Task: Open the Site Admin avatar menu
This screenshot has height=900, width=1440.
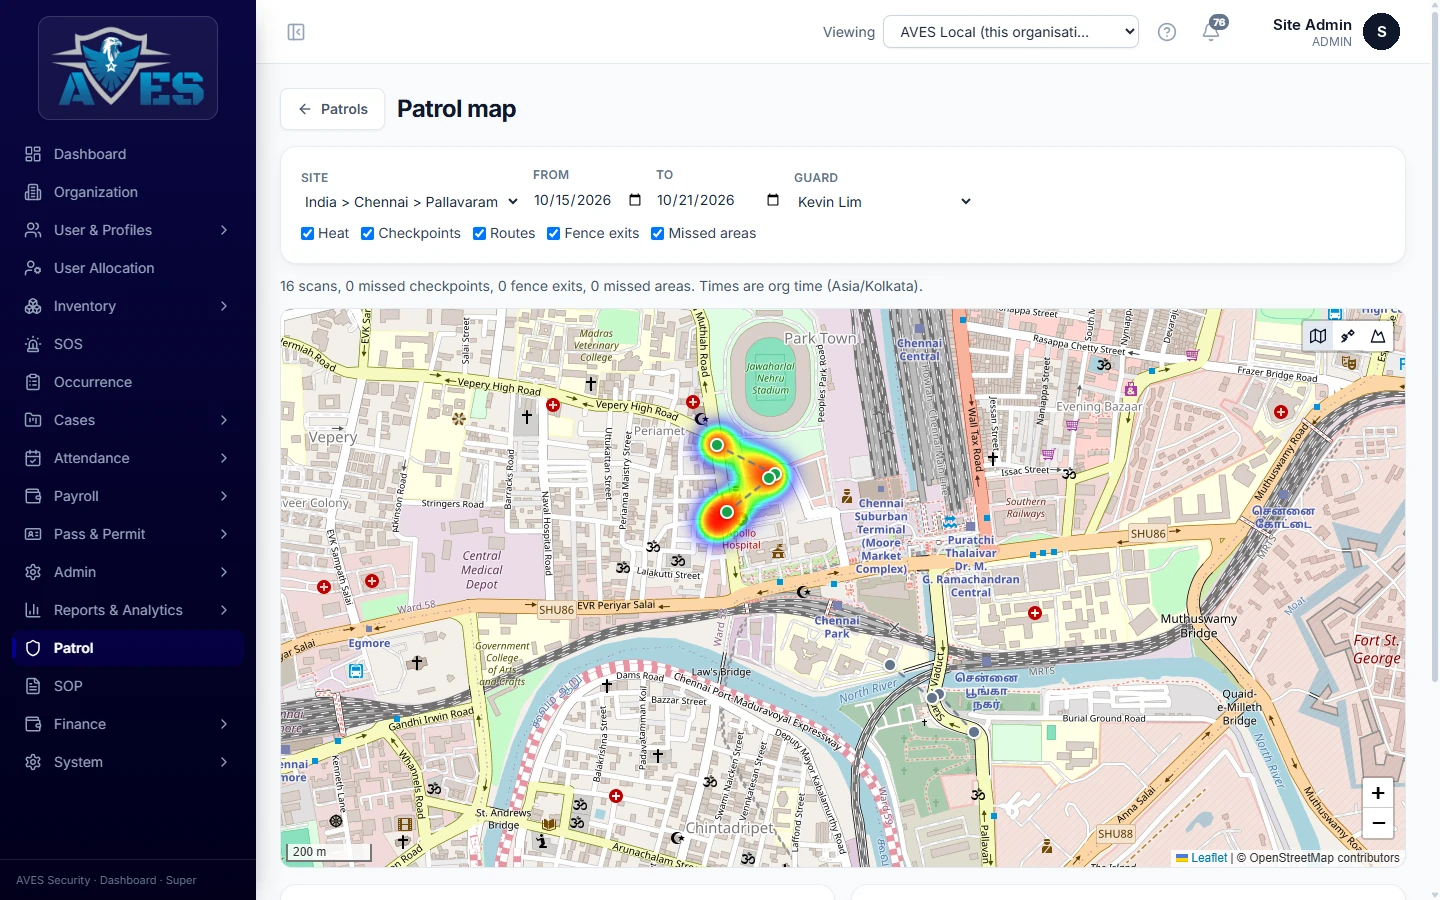Action: pyautogui.click(x=1381, y=32)
